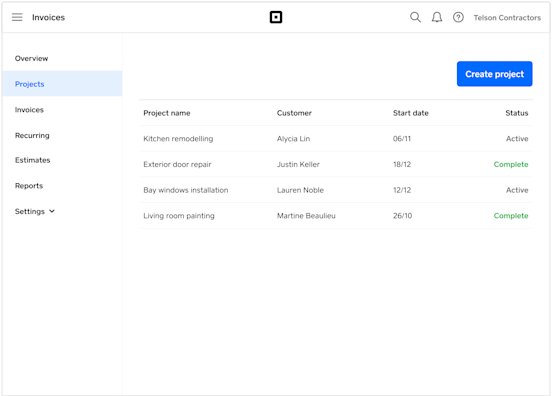The height and width of the screenshot is (396, 552).
Task: Click start date 06/11
Action: click(402, 139)
